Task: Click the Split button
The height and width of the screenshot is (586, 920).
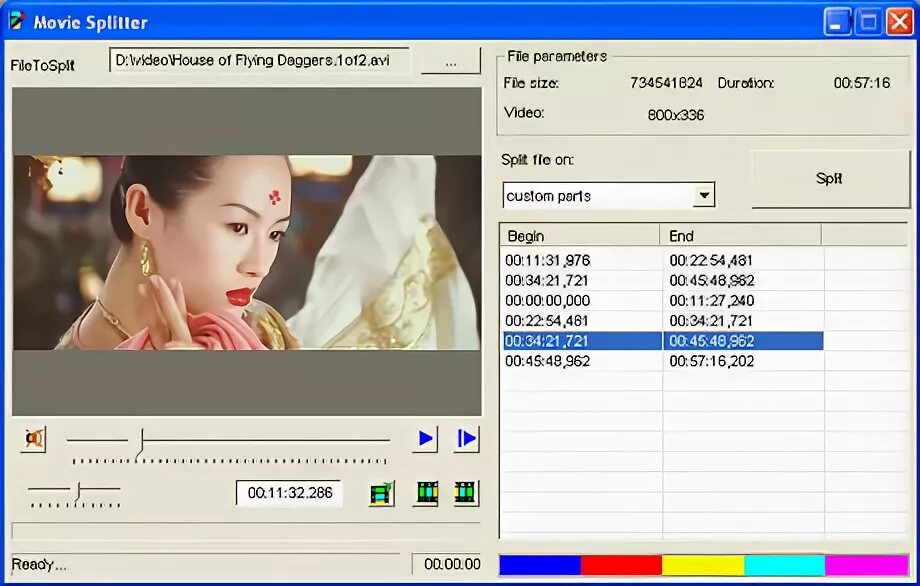Action: point(830,178)
